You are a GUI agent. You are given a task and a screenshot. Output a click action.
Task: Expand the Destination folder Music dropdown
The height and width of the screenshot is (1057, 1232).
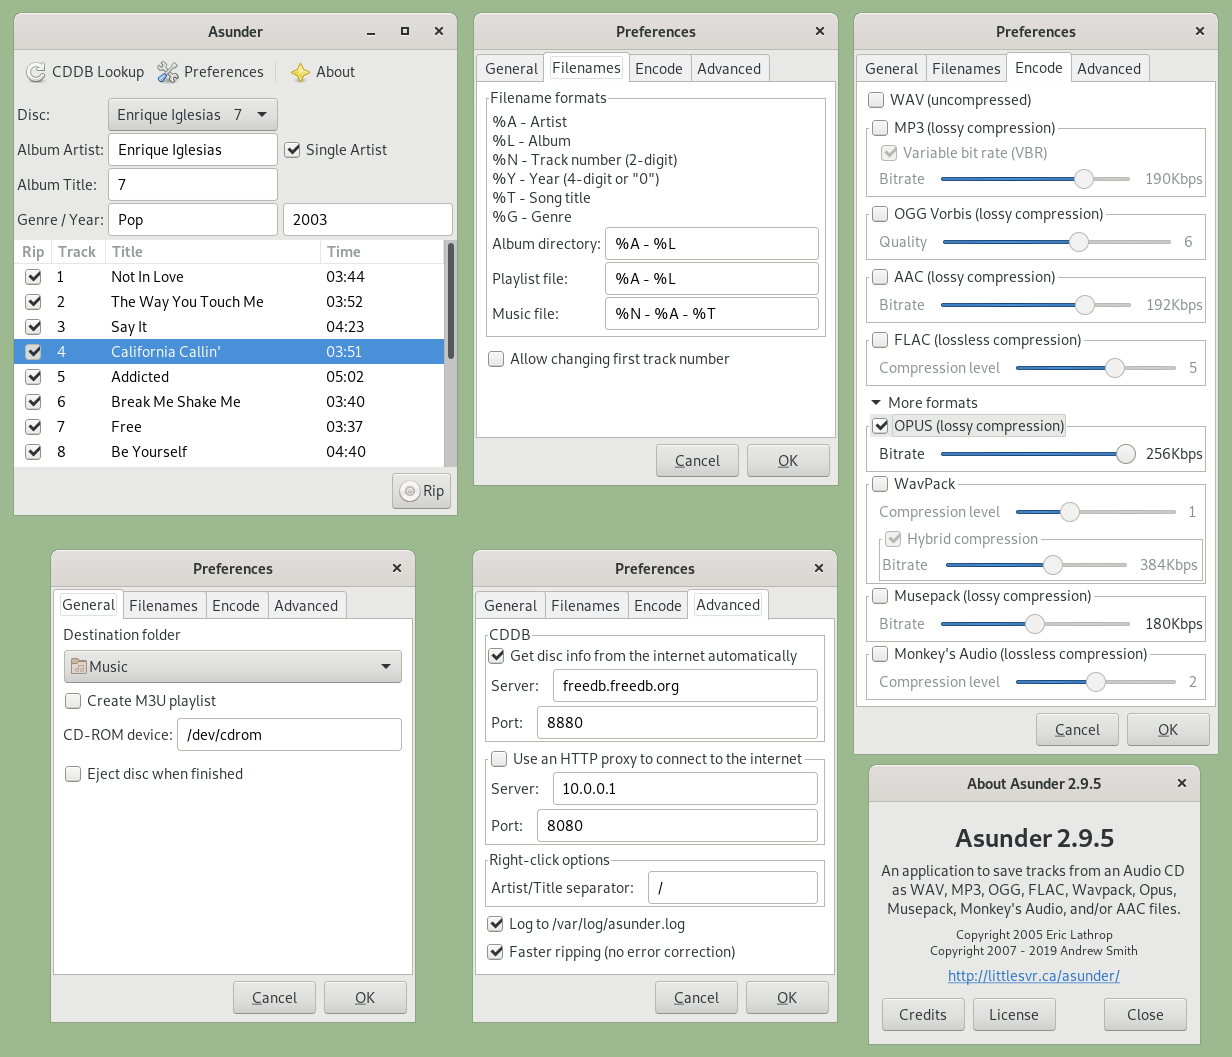386,667
